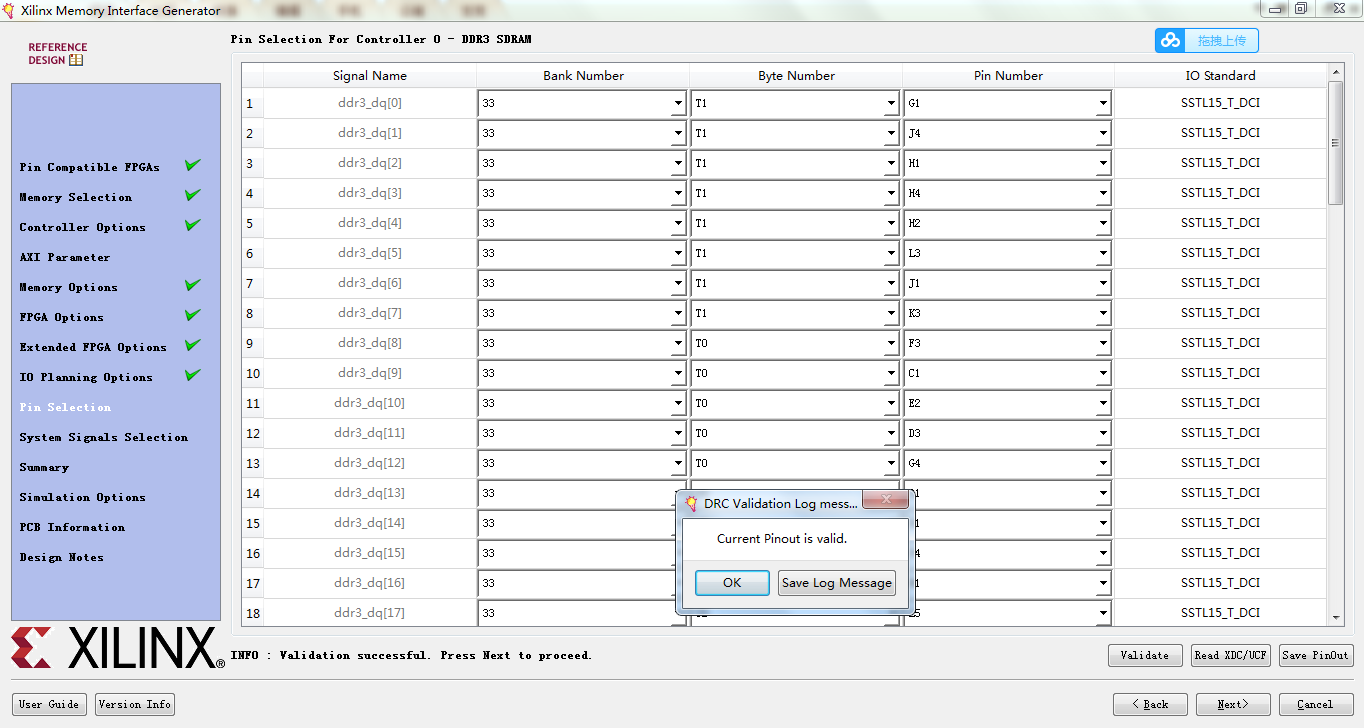Image resolution: width=1364 pixels, height=728 pixels.
Task: Open the Byte Number dropdown for ddr3_dq[10]
Action: point(891,403)
